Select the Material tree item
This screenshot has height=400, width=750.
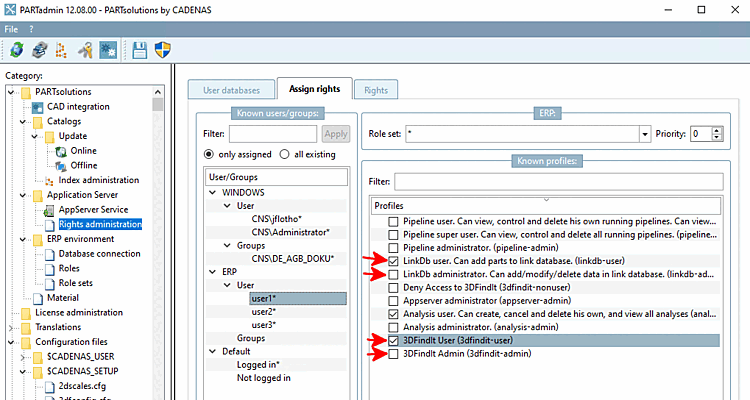63,298
